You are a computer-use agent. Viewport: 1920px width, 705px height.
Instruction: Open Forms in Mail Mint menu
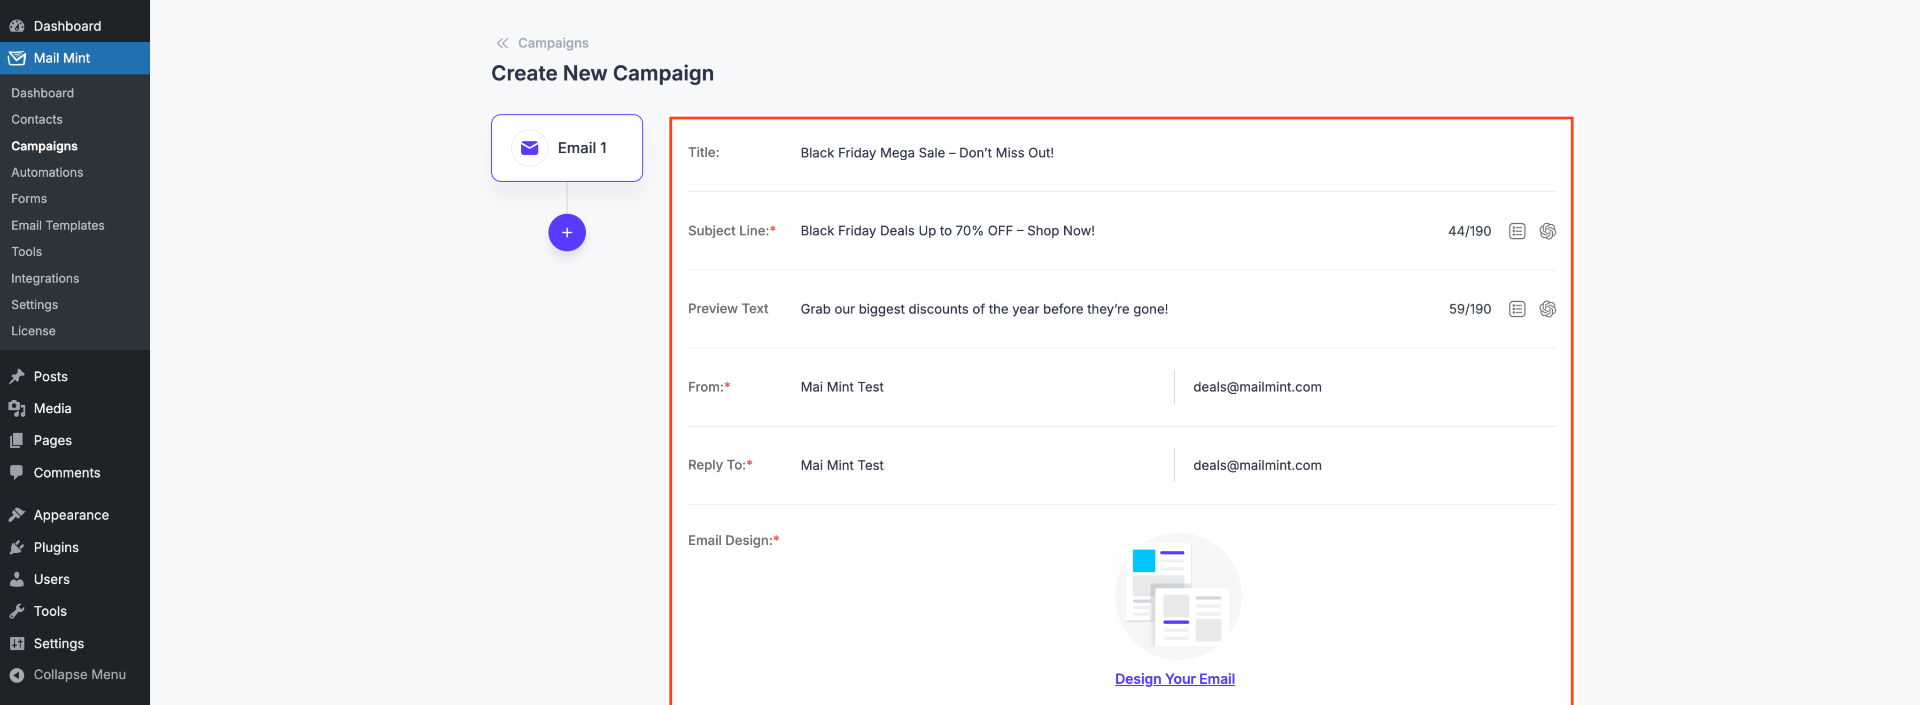pos(29,199)
